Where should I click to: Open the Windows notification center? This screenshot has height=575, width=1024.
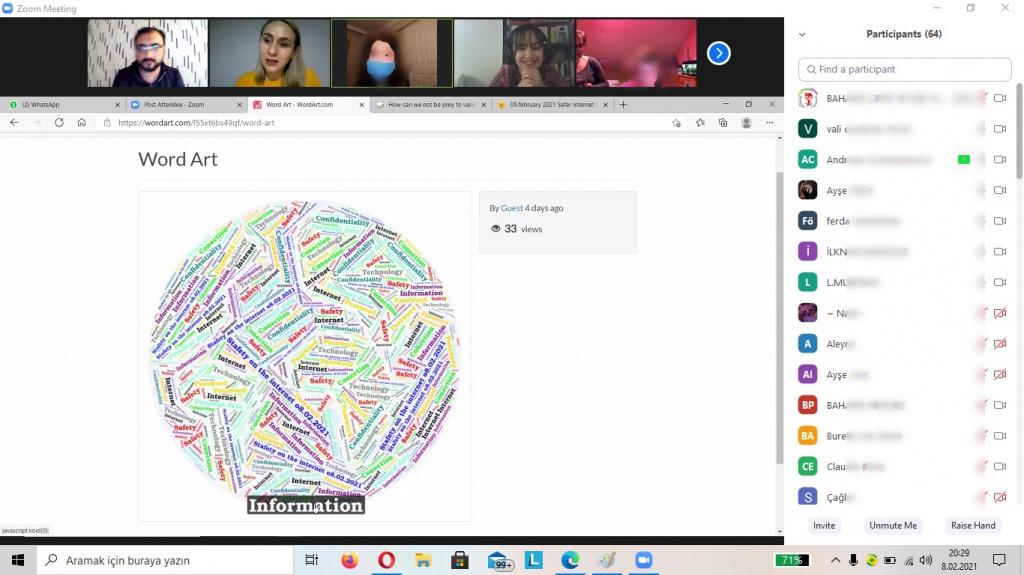coord(999,560)
